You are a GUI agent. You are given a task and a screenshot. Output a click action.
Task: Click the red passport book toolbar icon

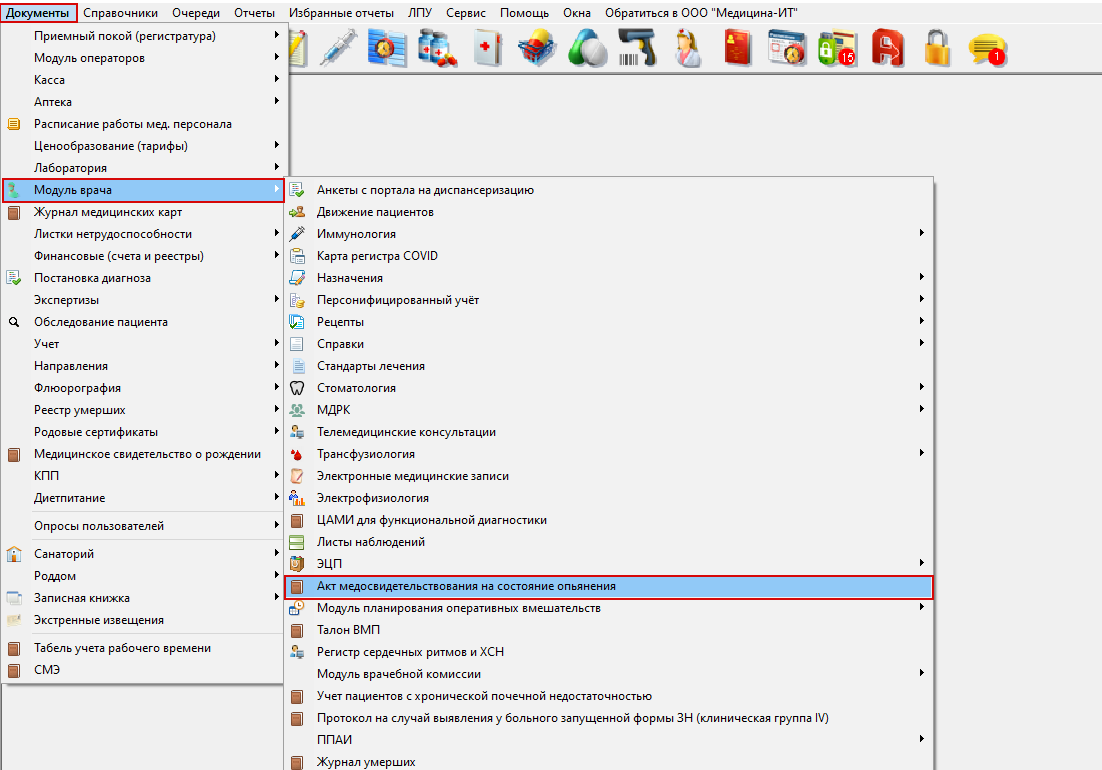click(x=738, y=48)
